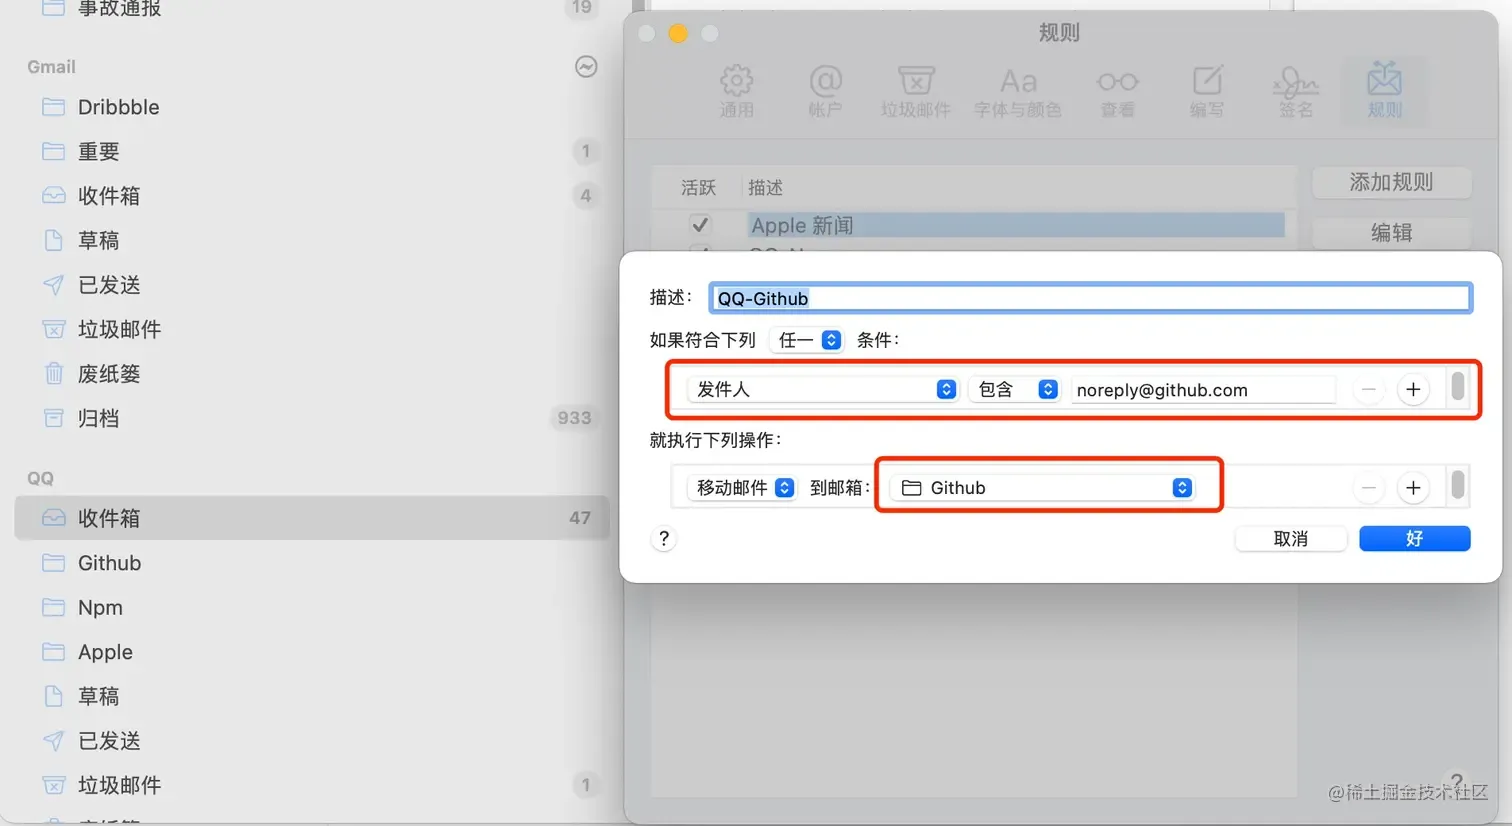Add a condition with the plus button

click(1412, 390)
